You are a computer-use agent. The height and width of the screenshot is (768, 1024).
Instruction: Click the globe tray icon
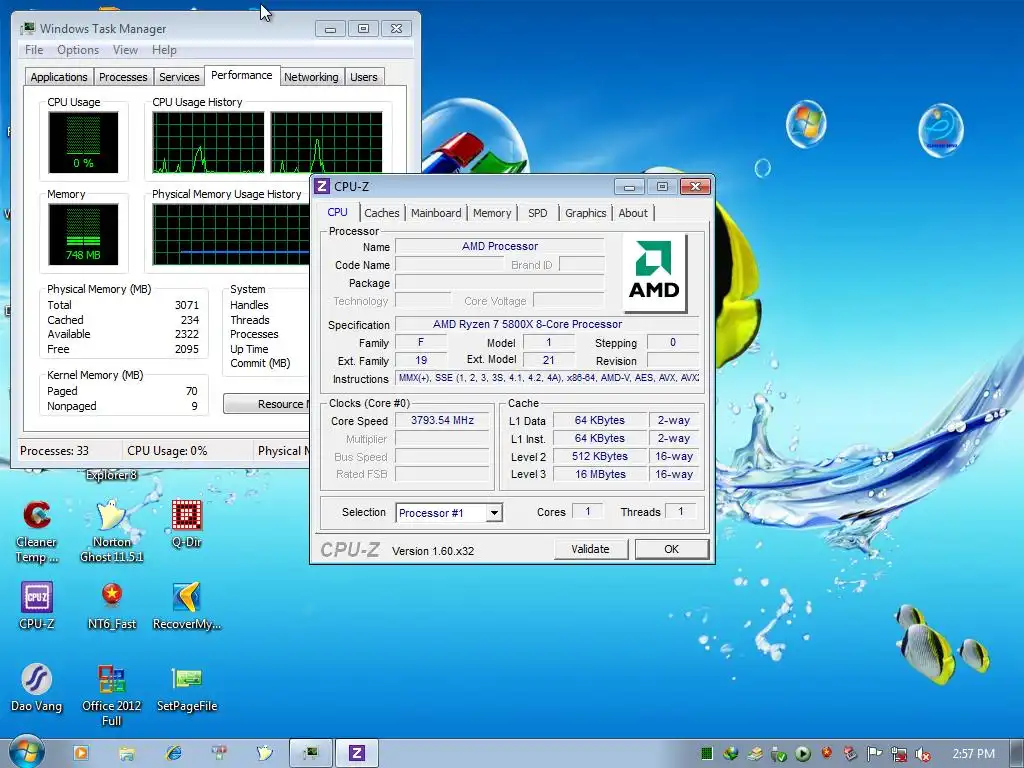(x=731, y=754)
